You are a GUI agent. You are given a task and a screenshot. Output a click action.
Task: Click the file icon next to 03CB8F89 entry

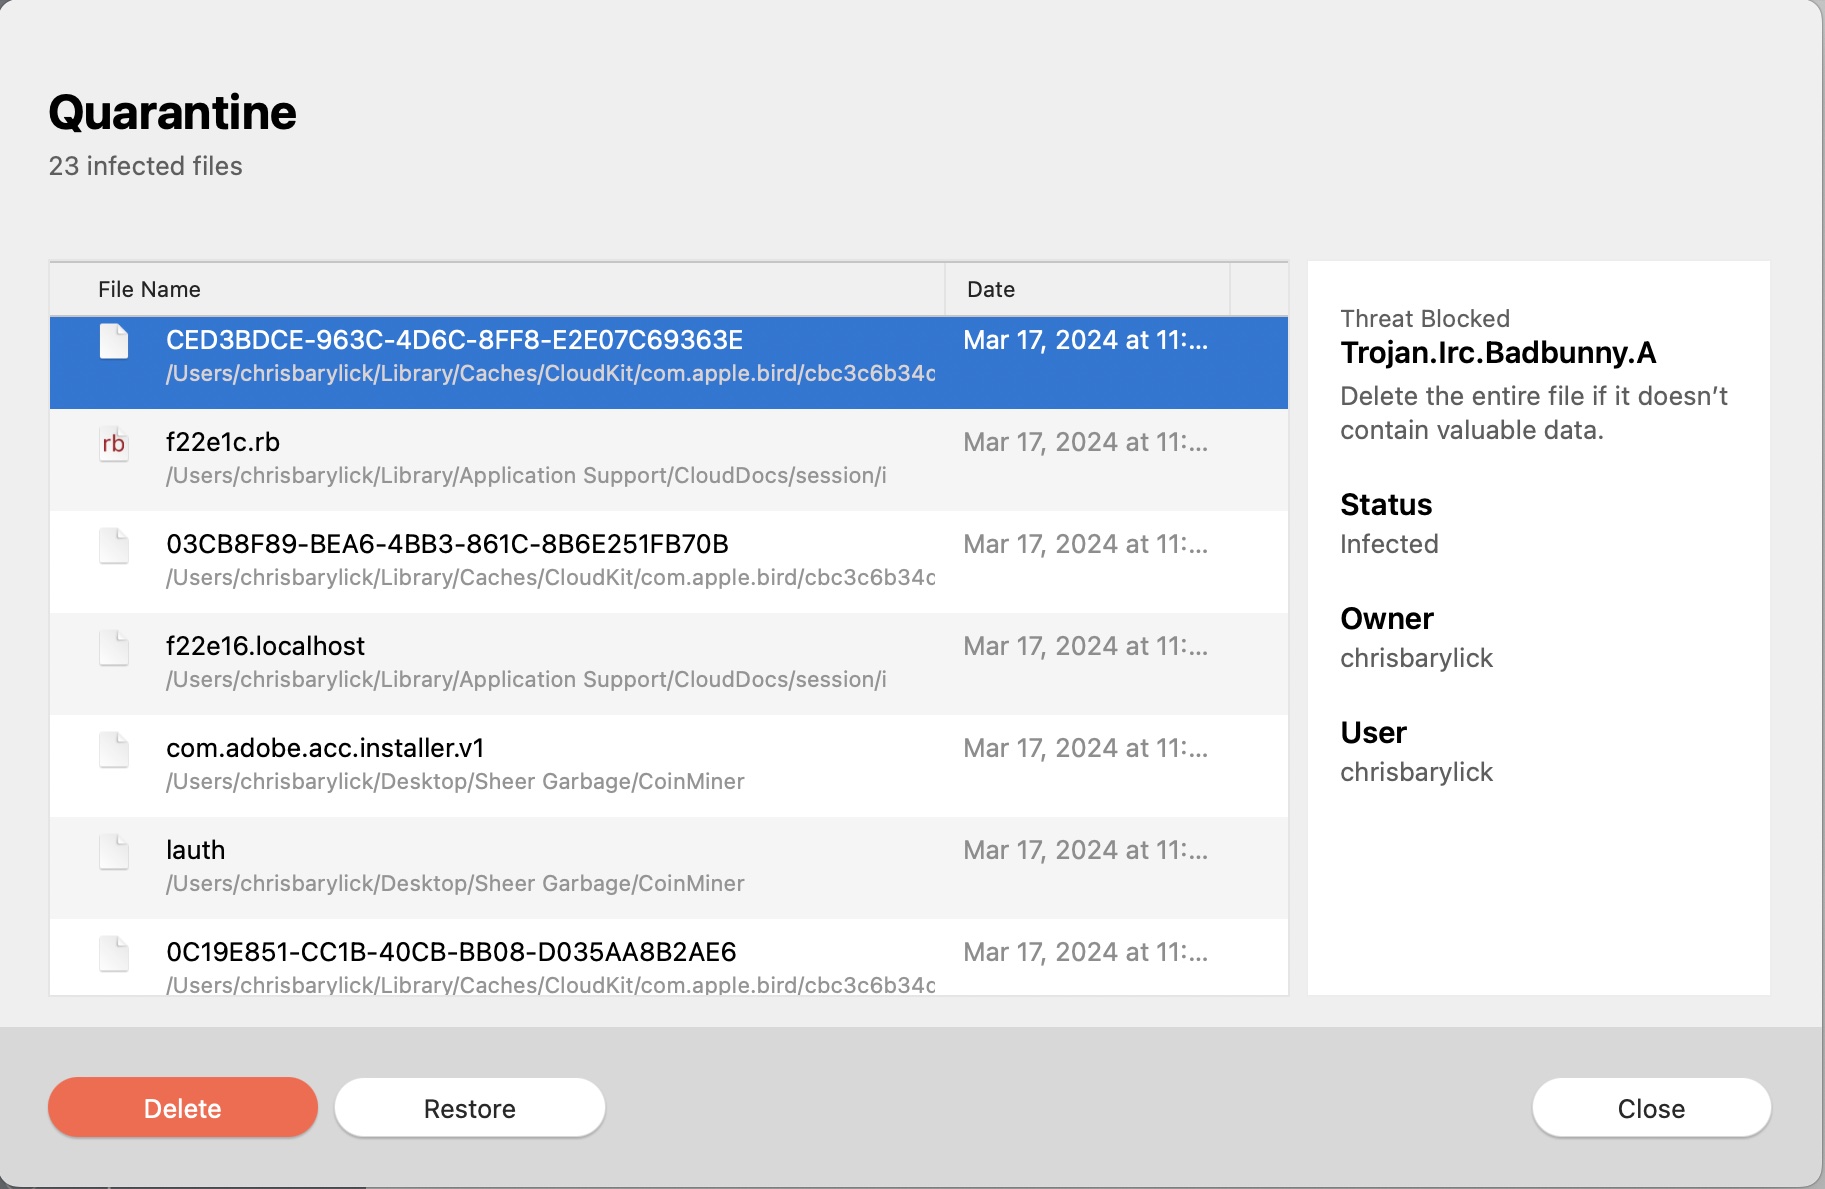[113, 546]
